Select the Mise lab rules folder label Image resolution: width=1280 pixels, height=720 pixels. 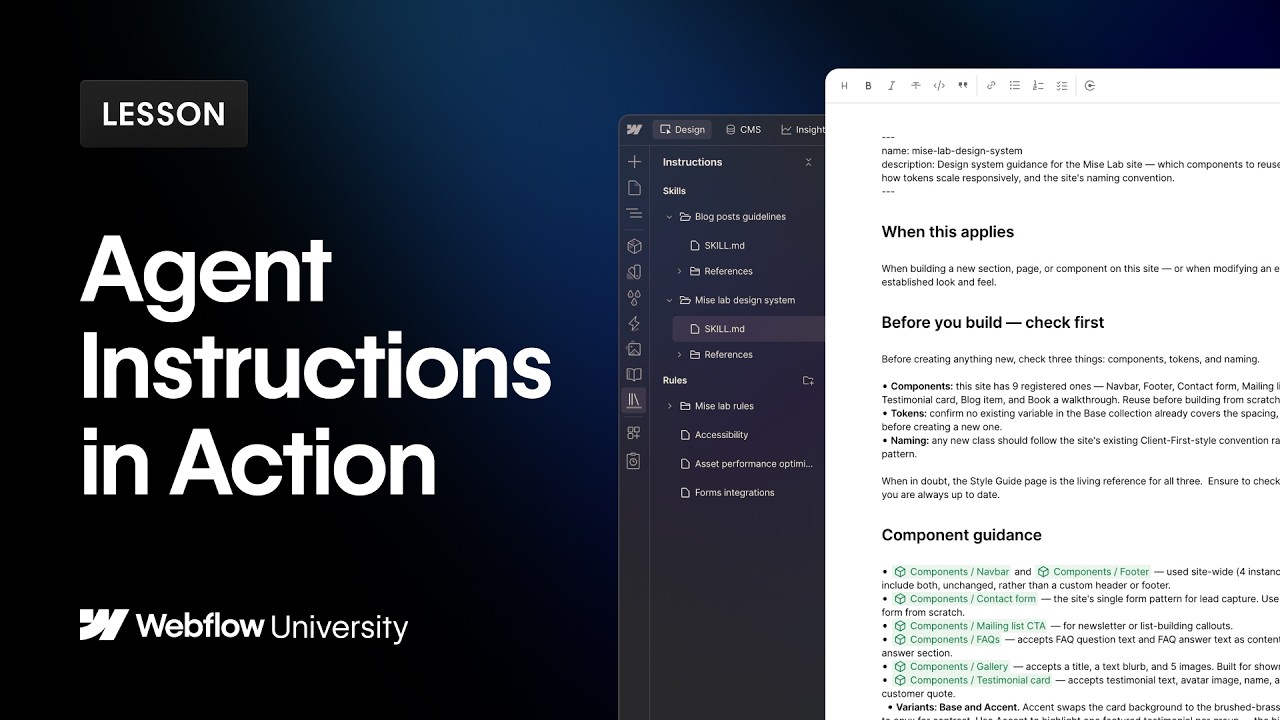pos(724,406)
